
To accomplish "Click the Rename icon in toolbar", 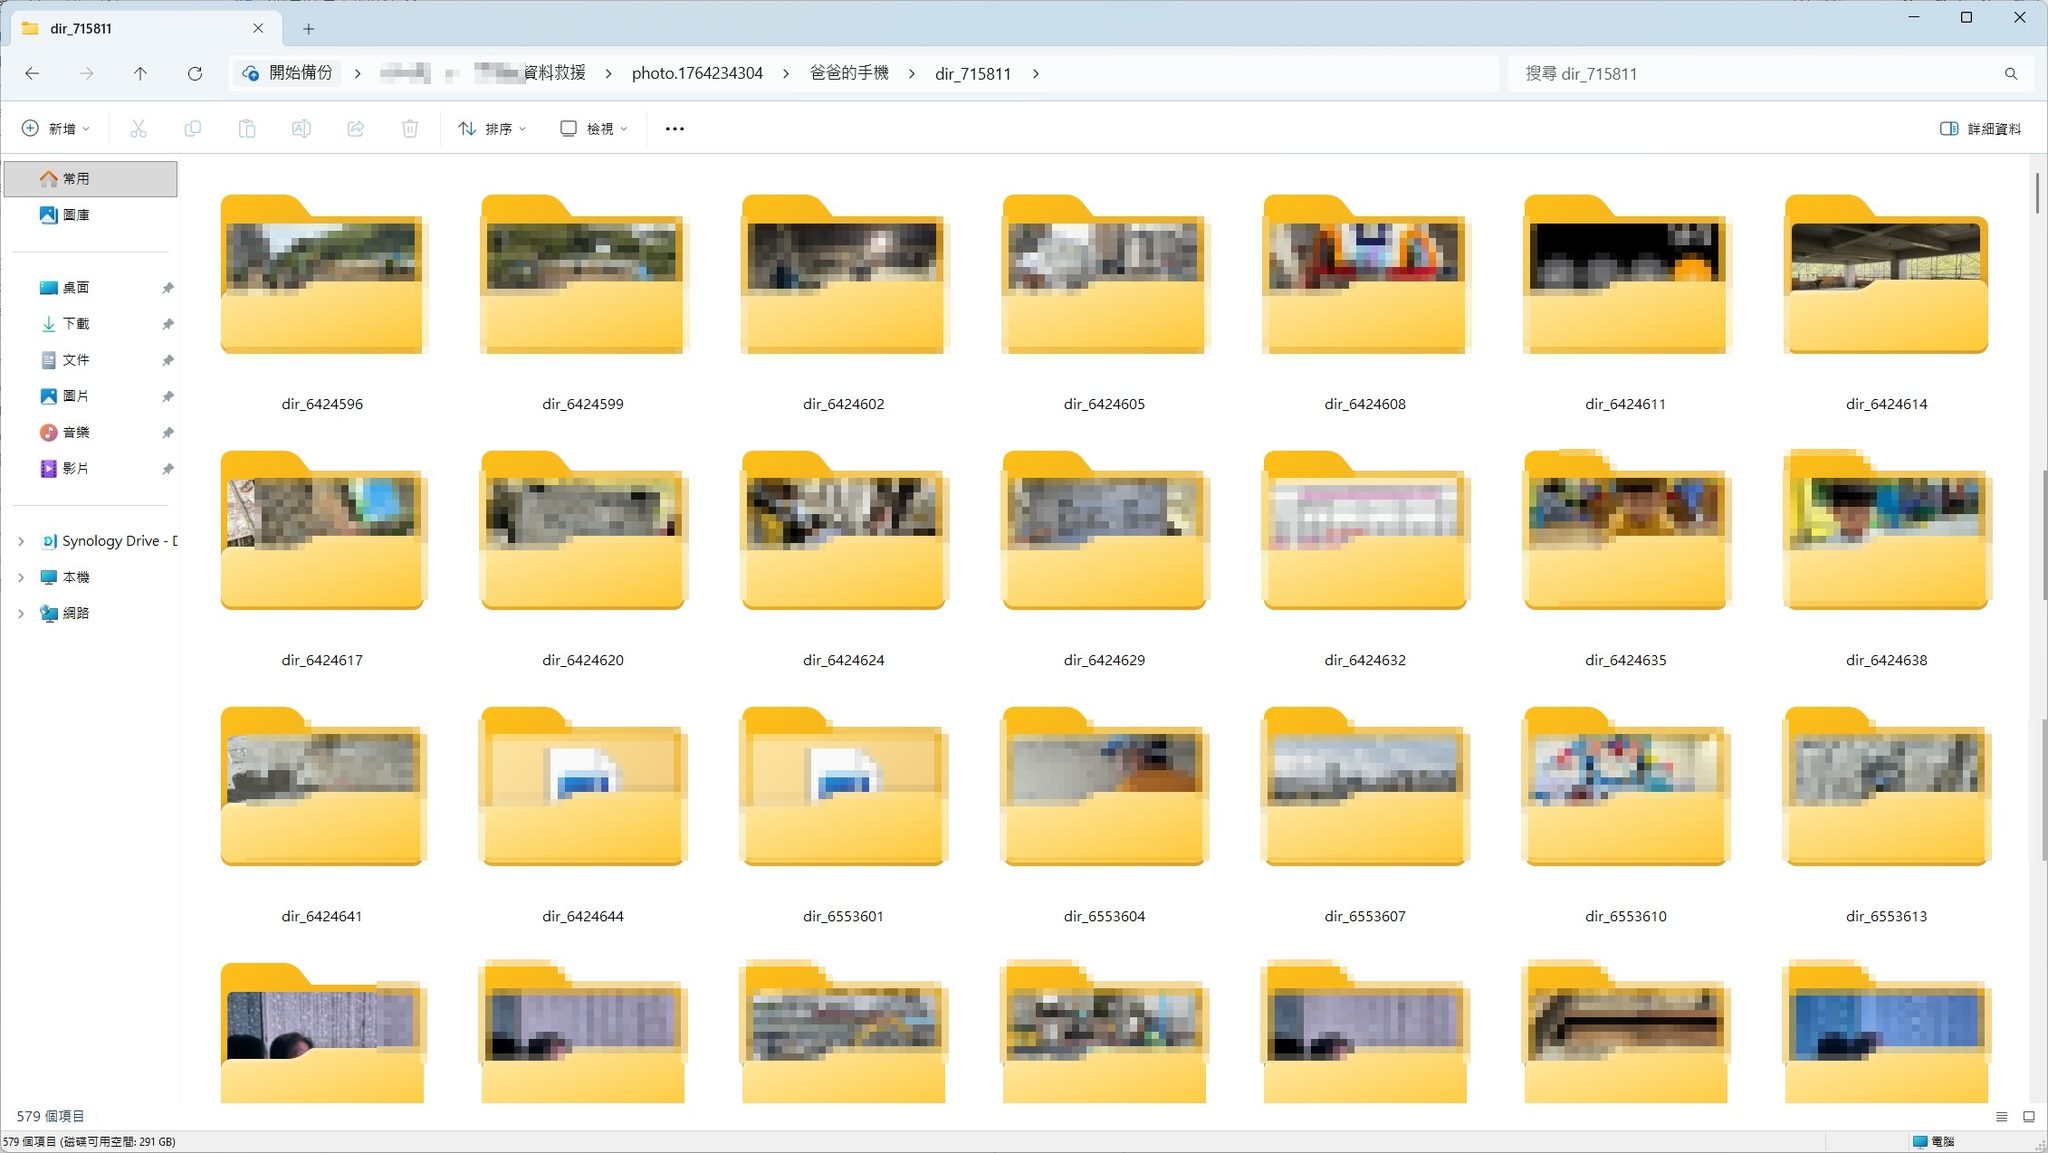I will coord(301,129).
